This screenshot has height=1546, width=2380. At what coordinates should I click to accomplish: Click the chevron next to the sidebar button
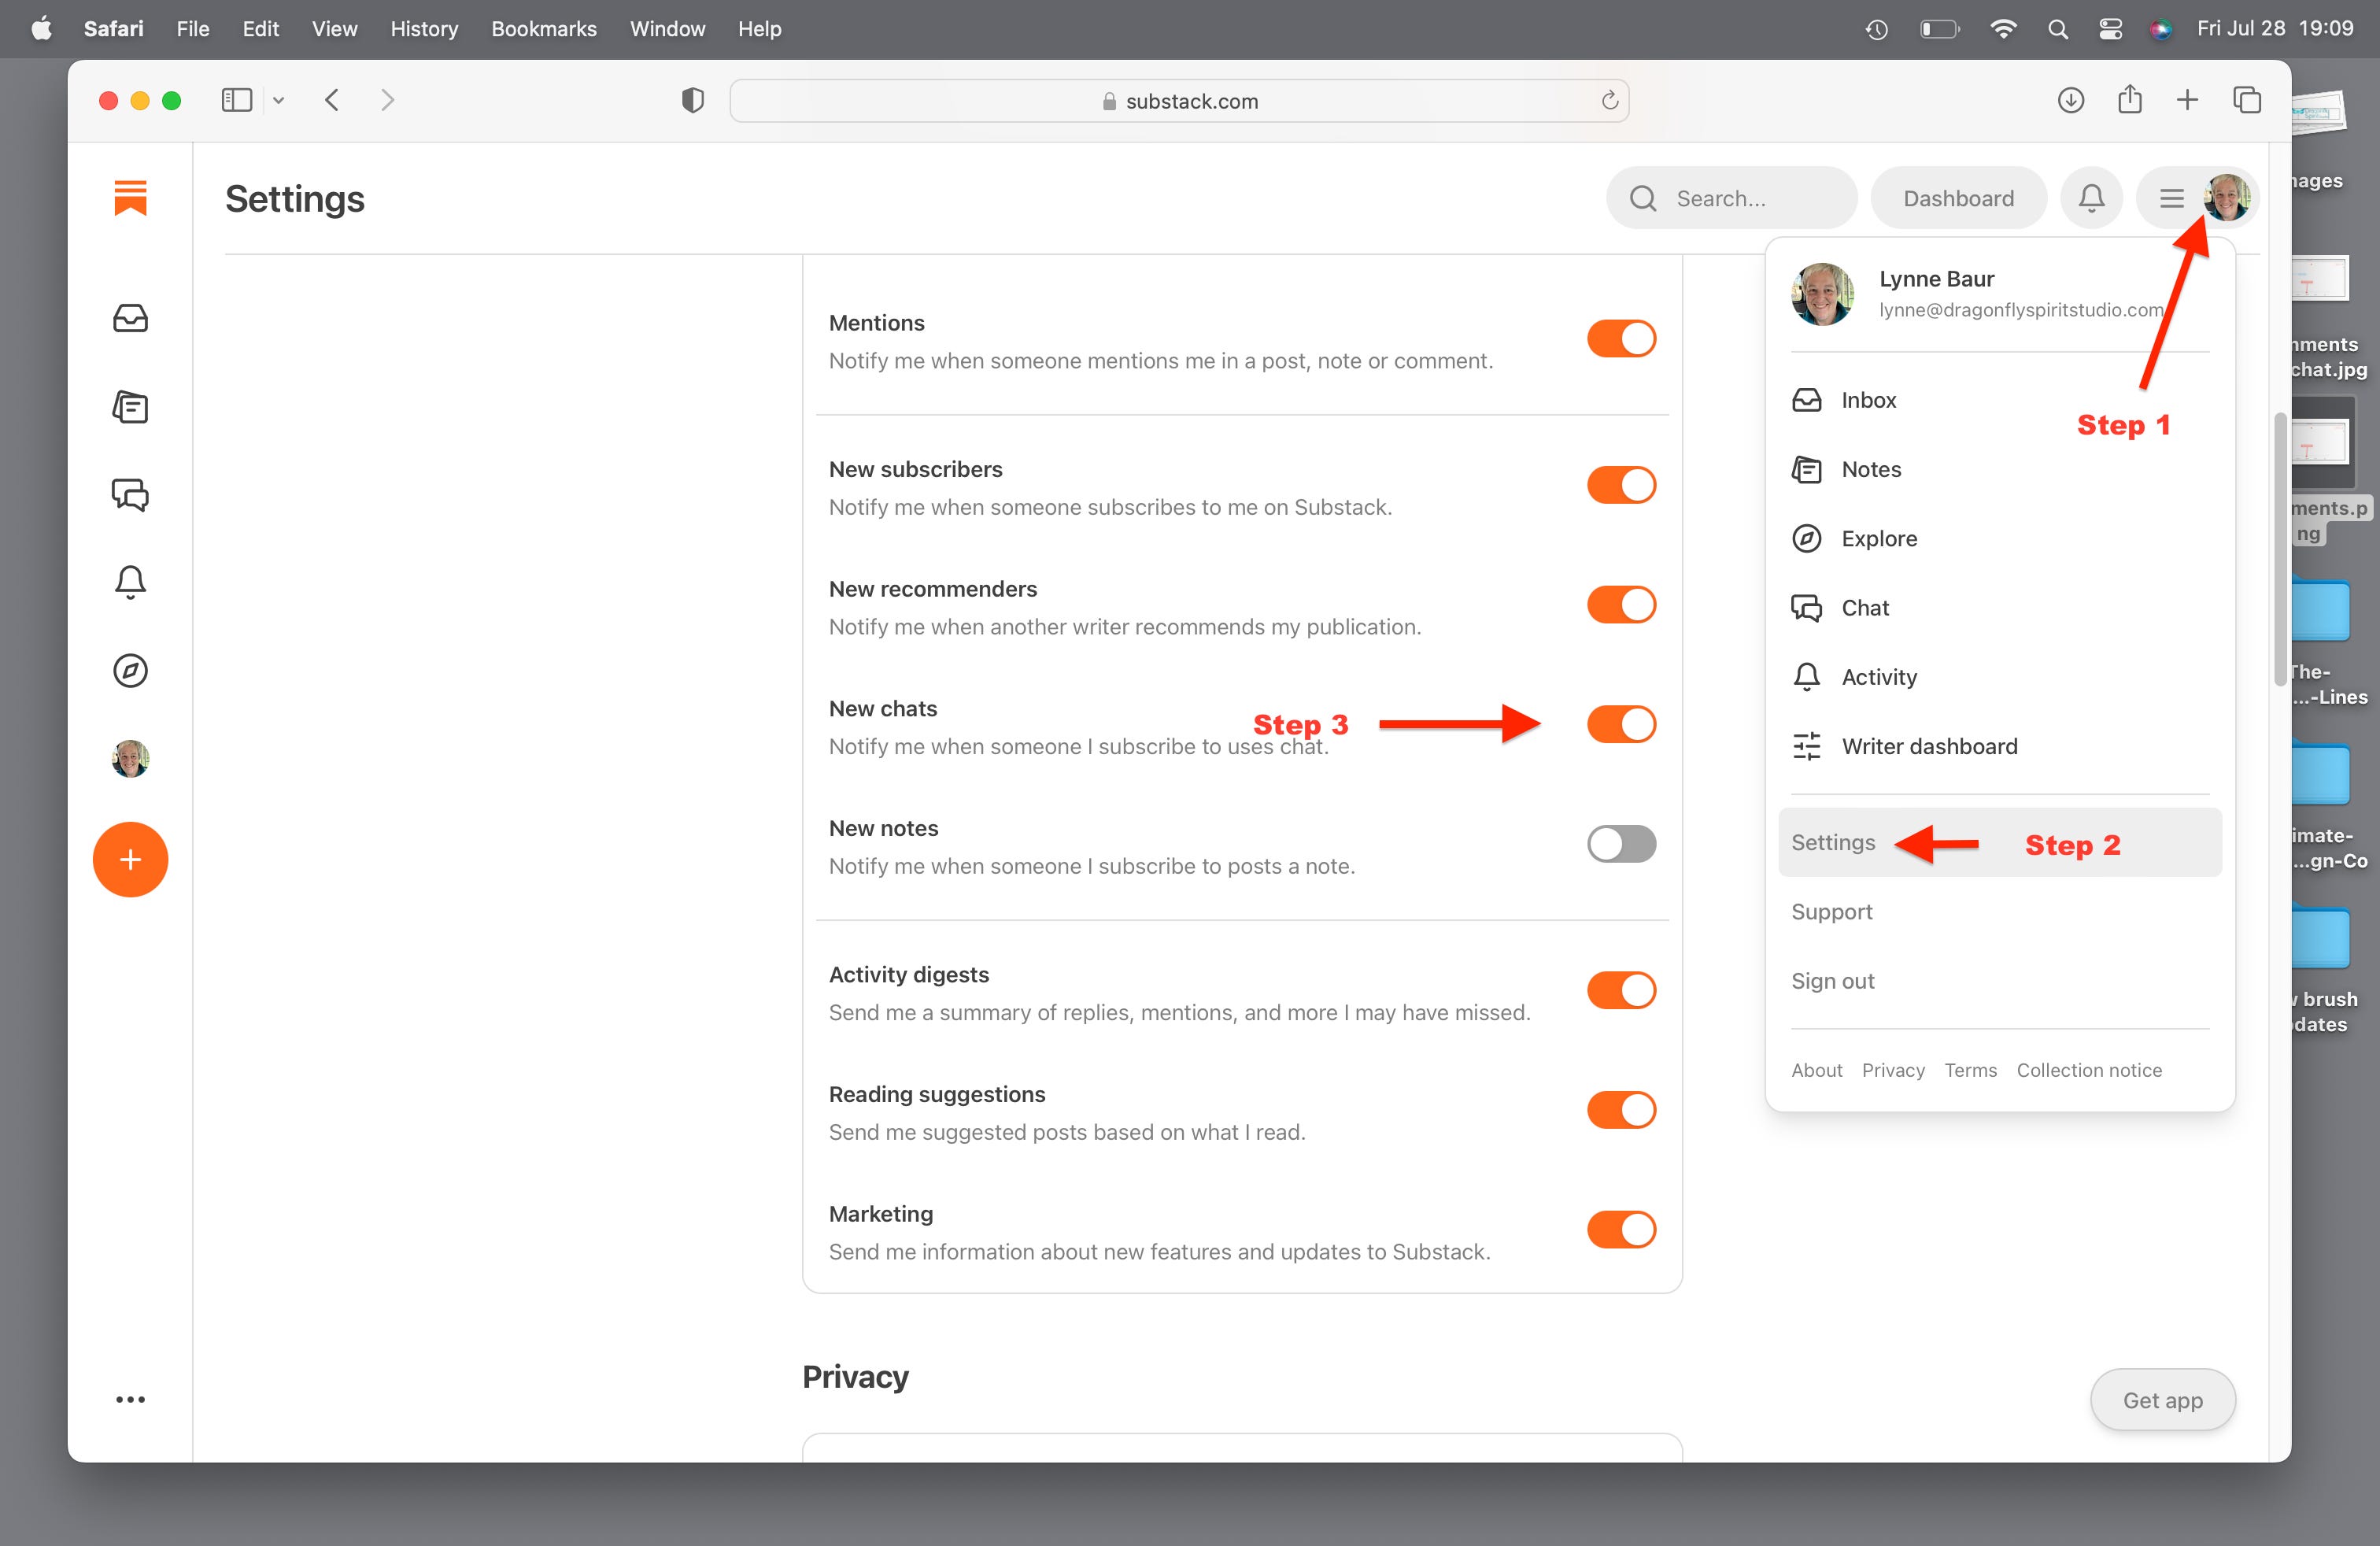coord(279,100)
